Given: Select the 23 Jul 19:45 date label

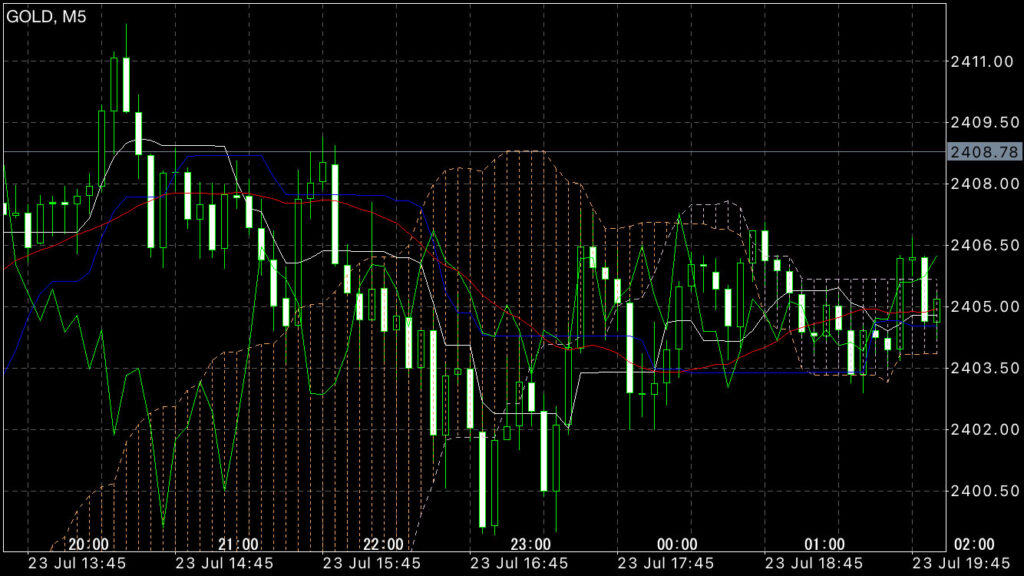Looking at the screenshot, I should pyautogui.click(x=961, y=563).
